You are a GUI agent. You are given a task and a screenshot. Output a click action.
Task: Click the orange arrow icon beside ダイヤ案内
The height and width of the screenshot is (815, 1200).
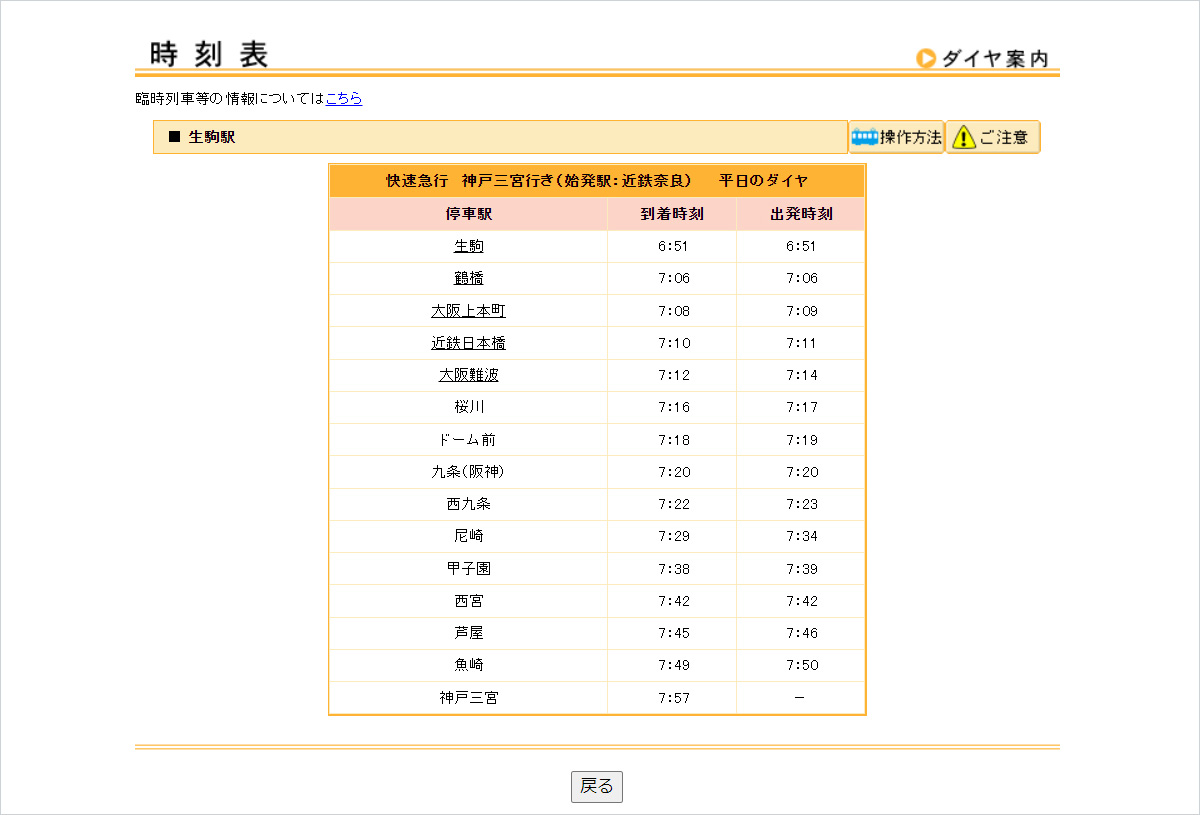tap(926, 59)
